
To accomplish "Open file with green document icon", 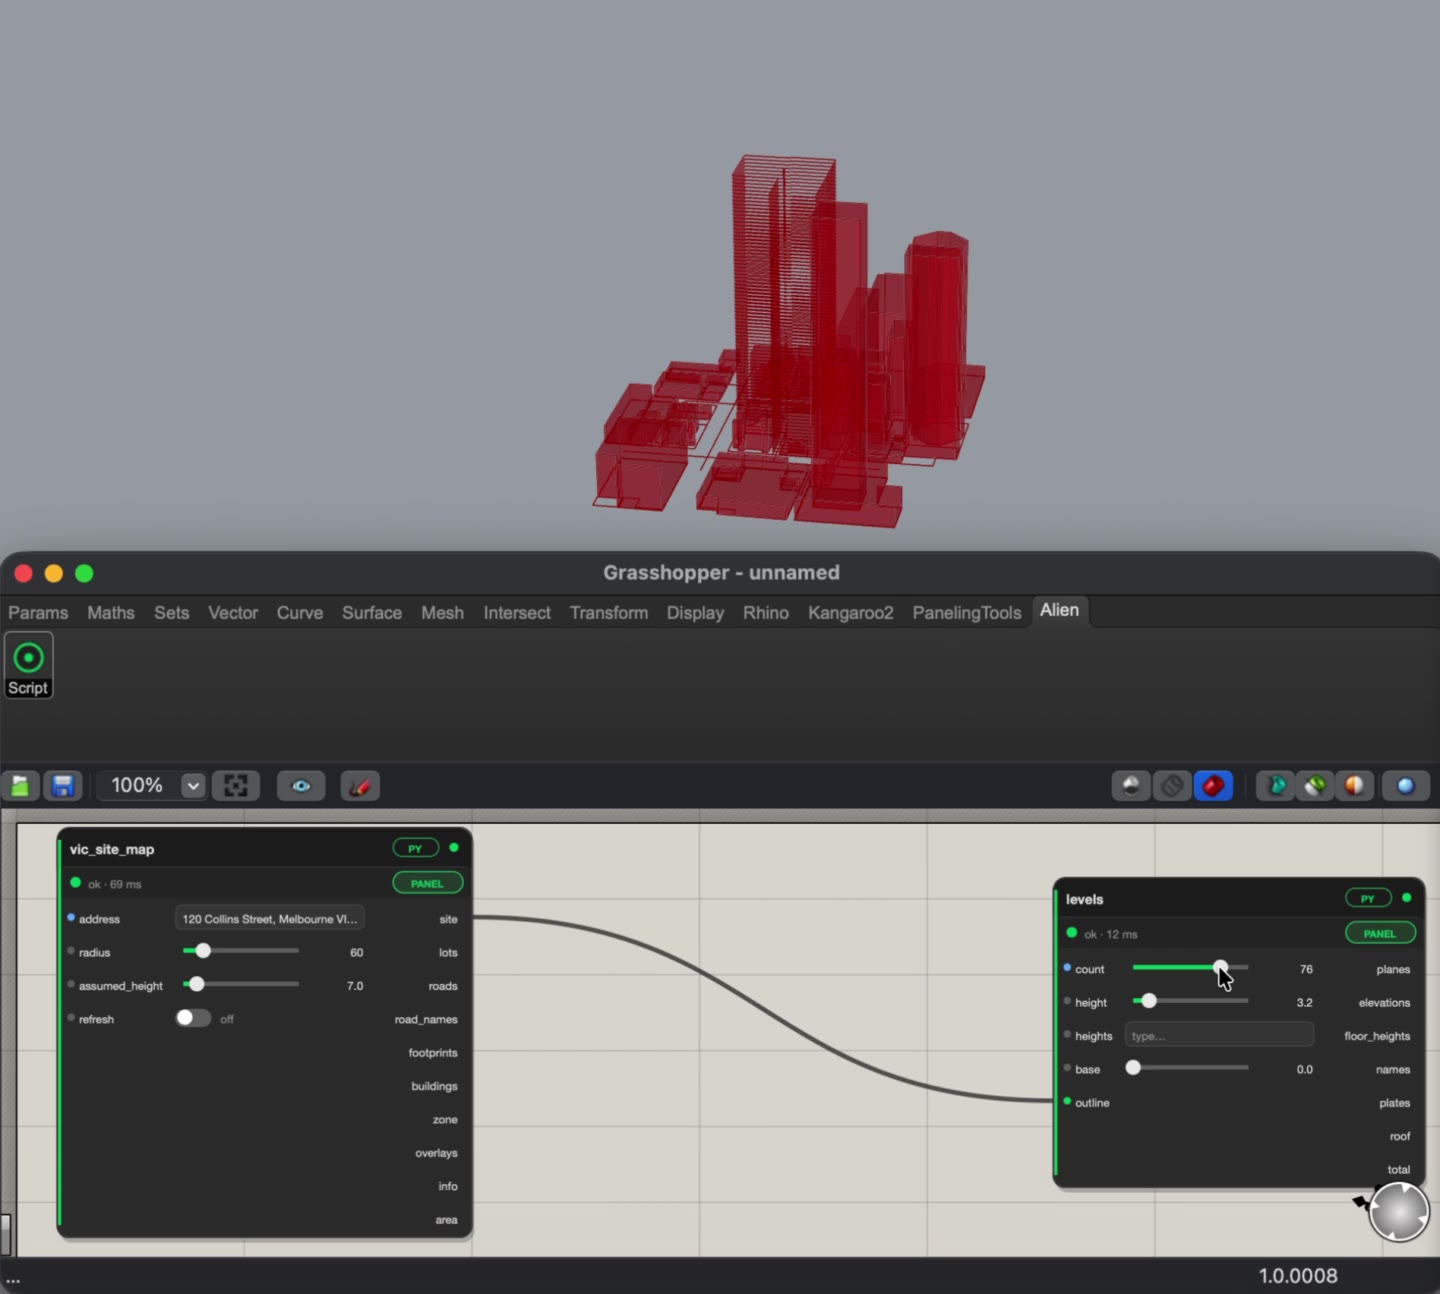I will click(20, 786).
